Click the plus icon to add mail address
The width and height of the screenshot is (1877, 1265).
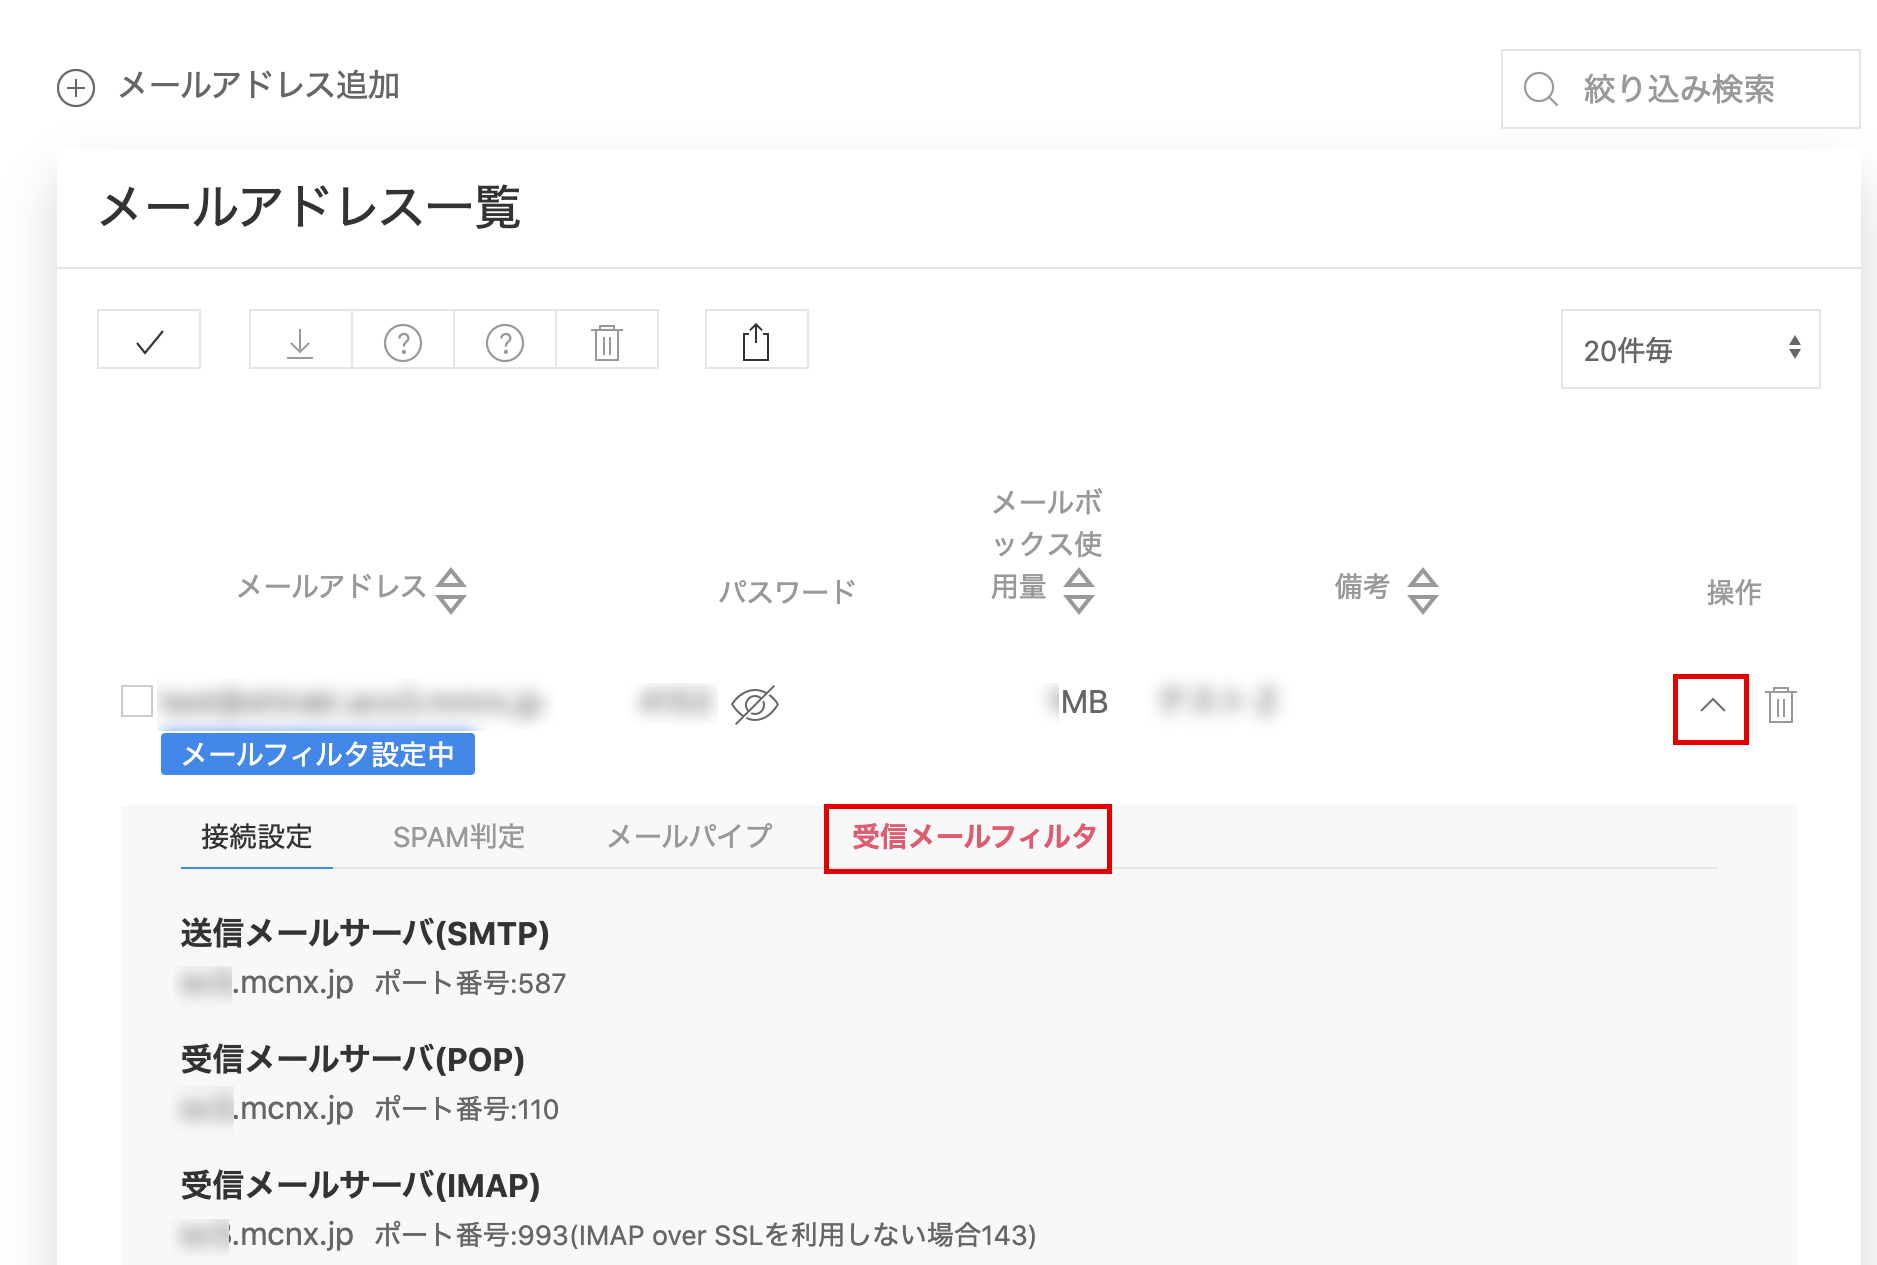tap(76, 88)
